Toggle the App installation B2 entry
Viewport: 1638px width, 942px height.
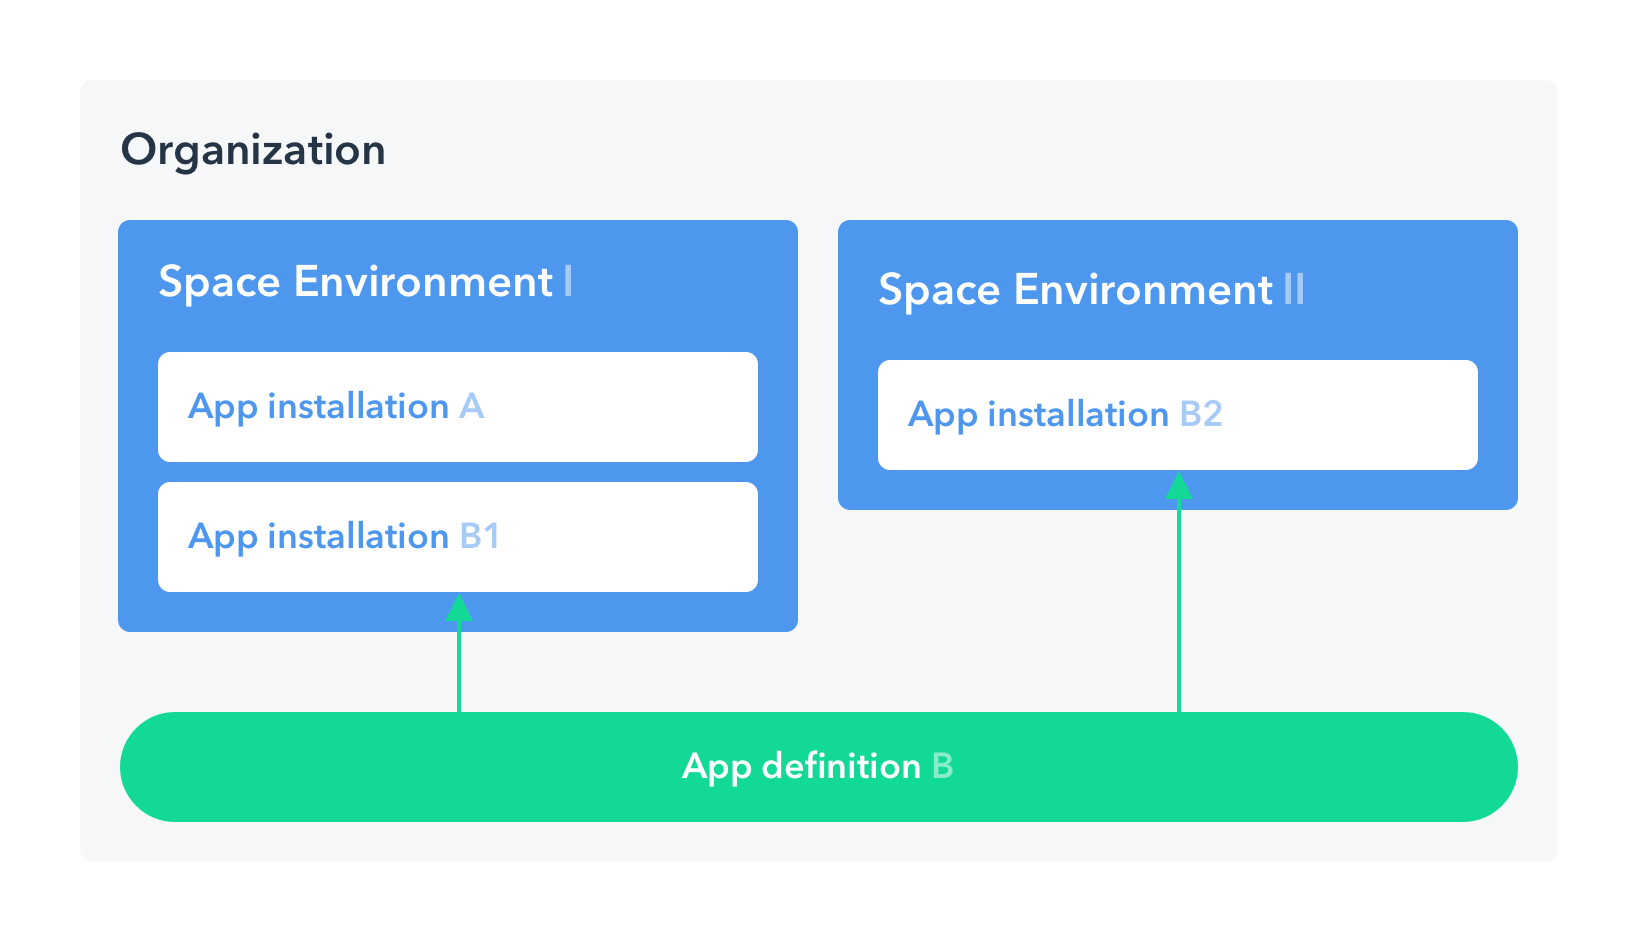pos(1177,414)
